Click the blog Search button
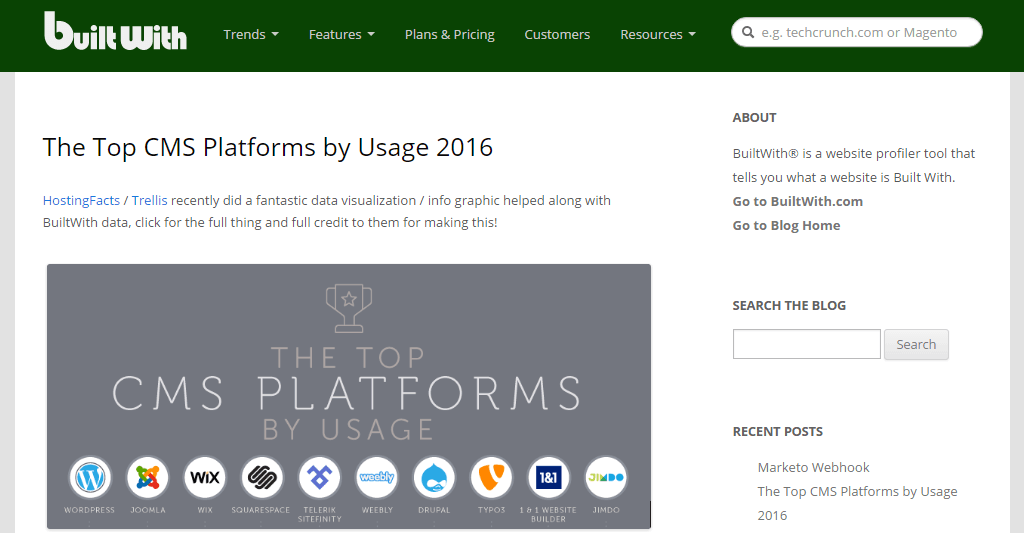Image resolution: width=1024 pixels, height=533 pixels. tap(916, 344)
